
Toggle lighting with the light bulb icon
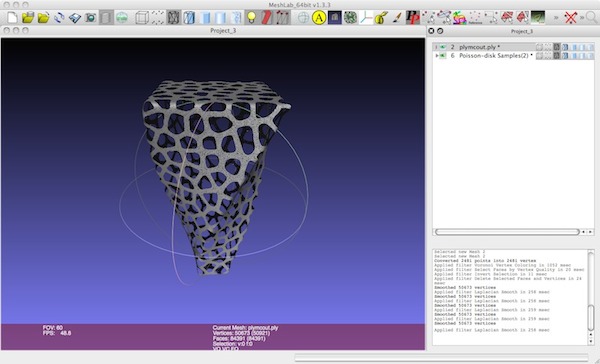[251, 18]
